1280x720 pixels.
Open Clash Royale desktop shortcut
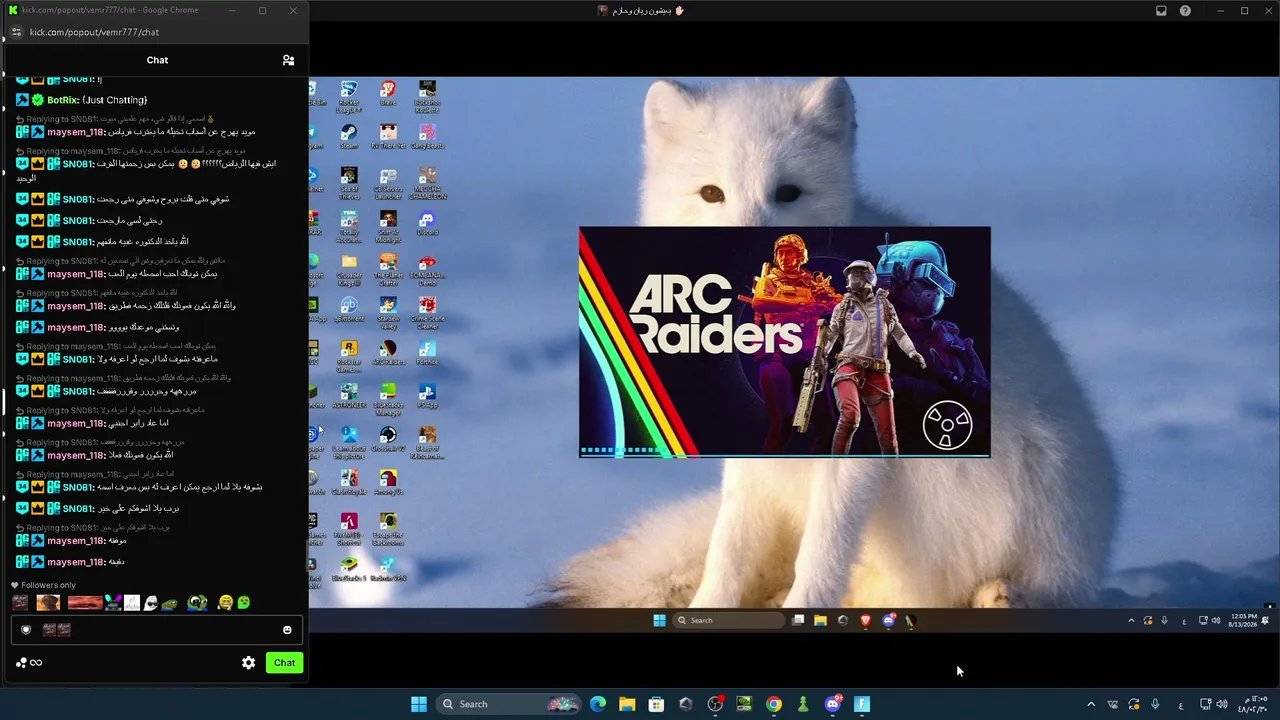[349, 483]
